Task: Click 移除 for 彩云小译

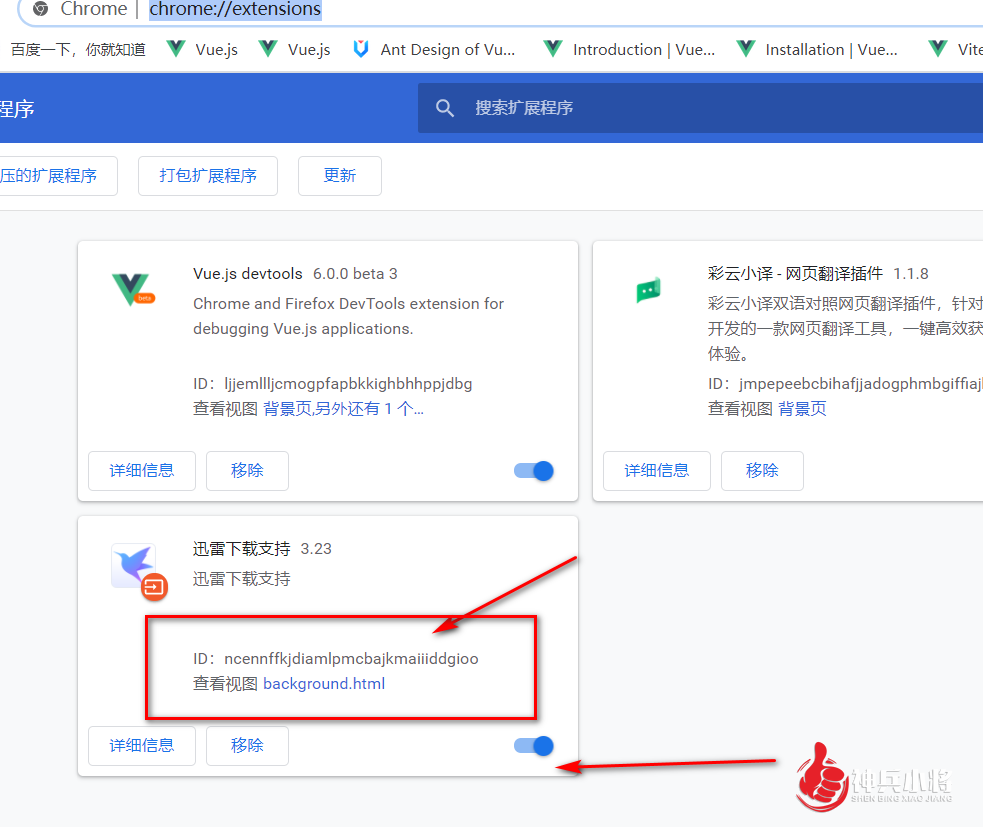Action: [x=762, y=471]
